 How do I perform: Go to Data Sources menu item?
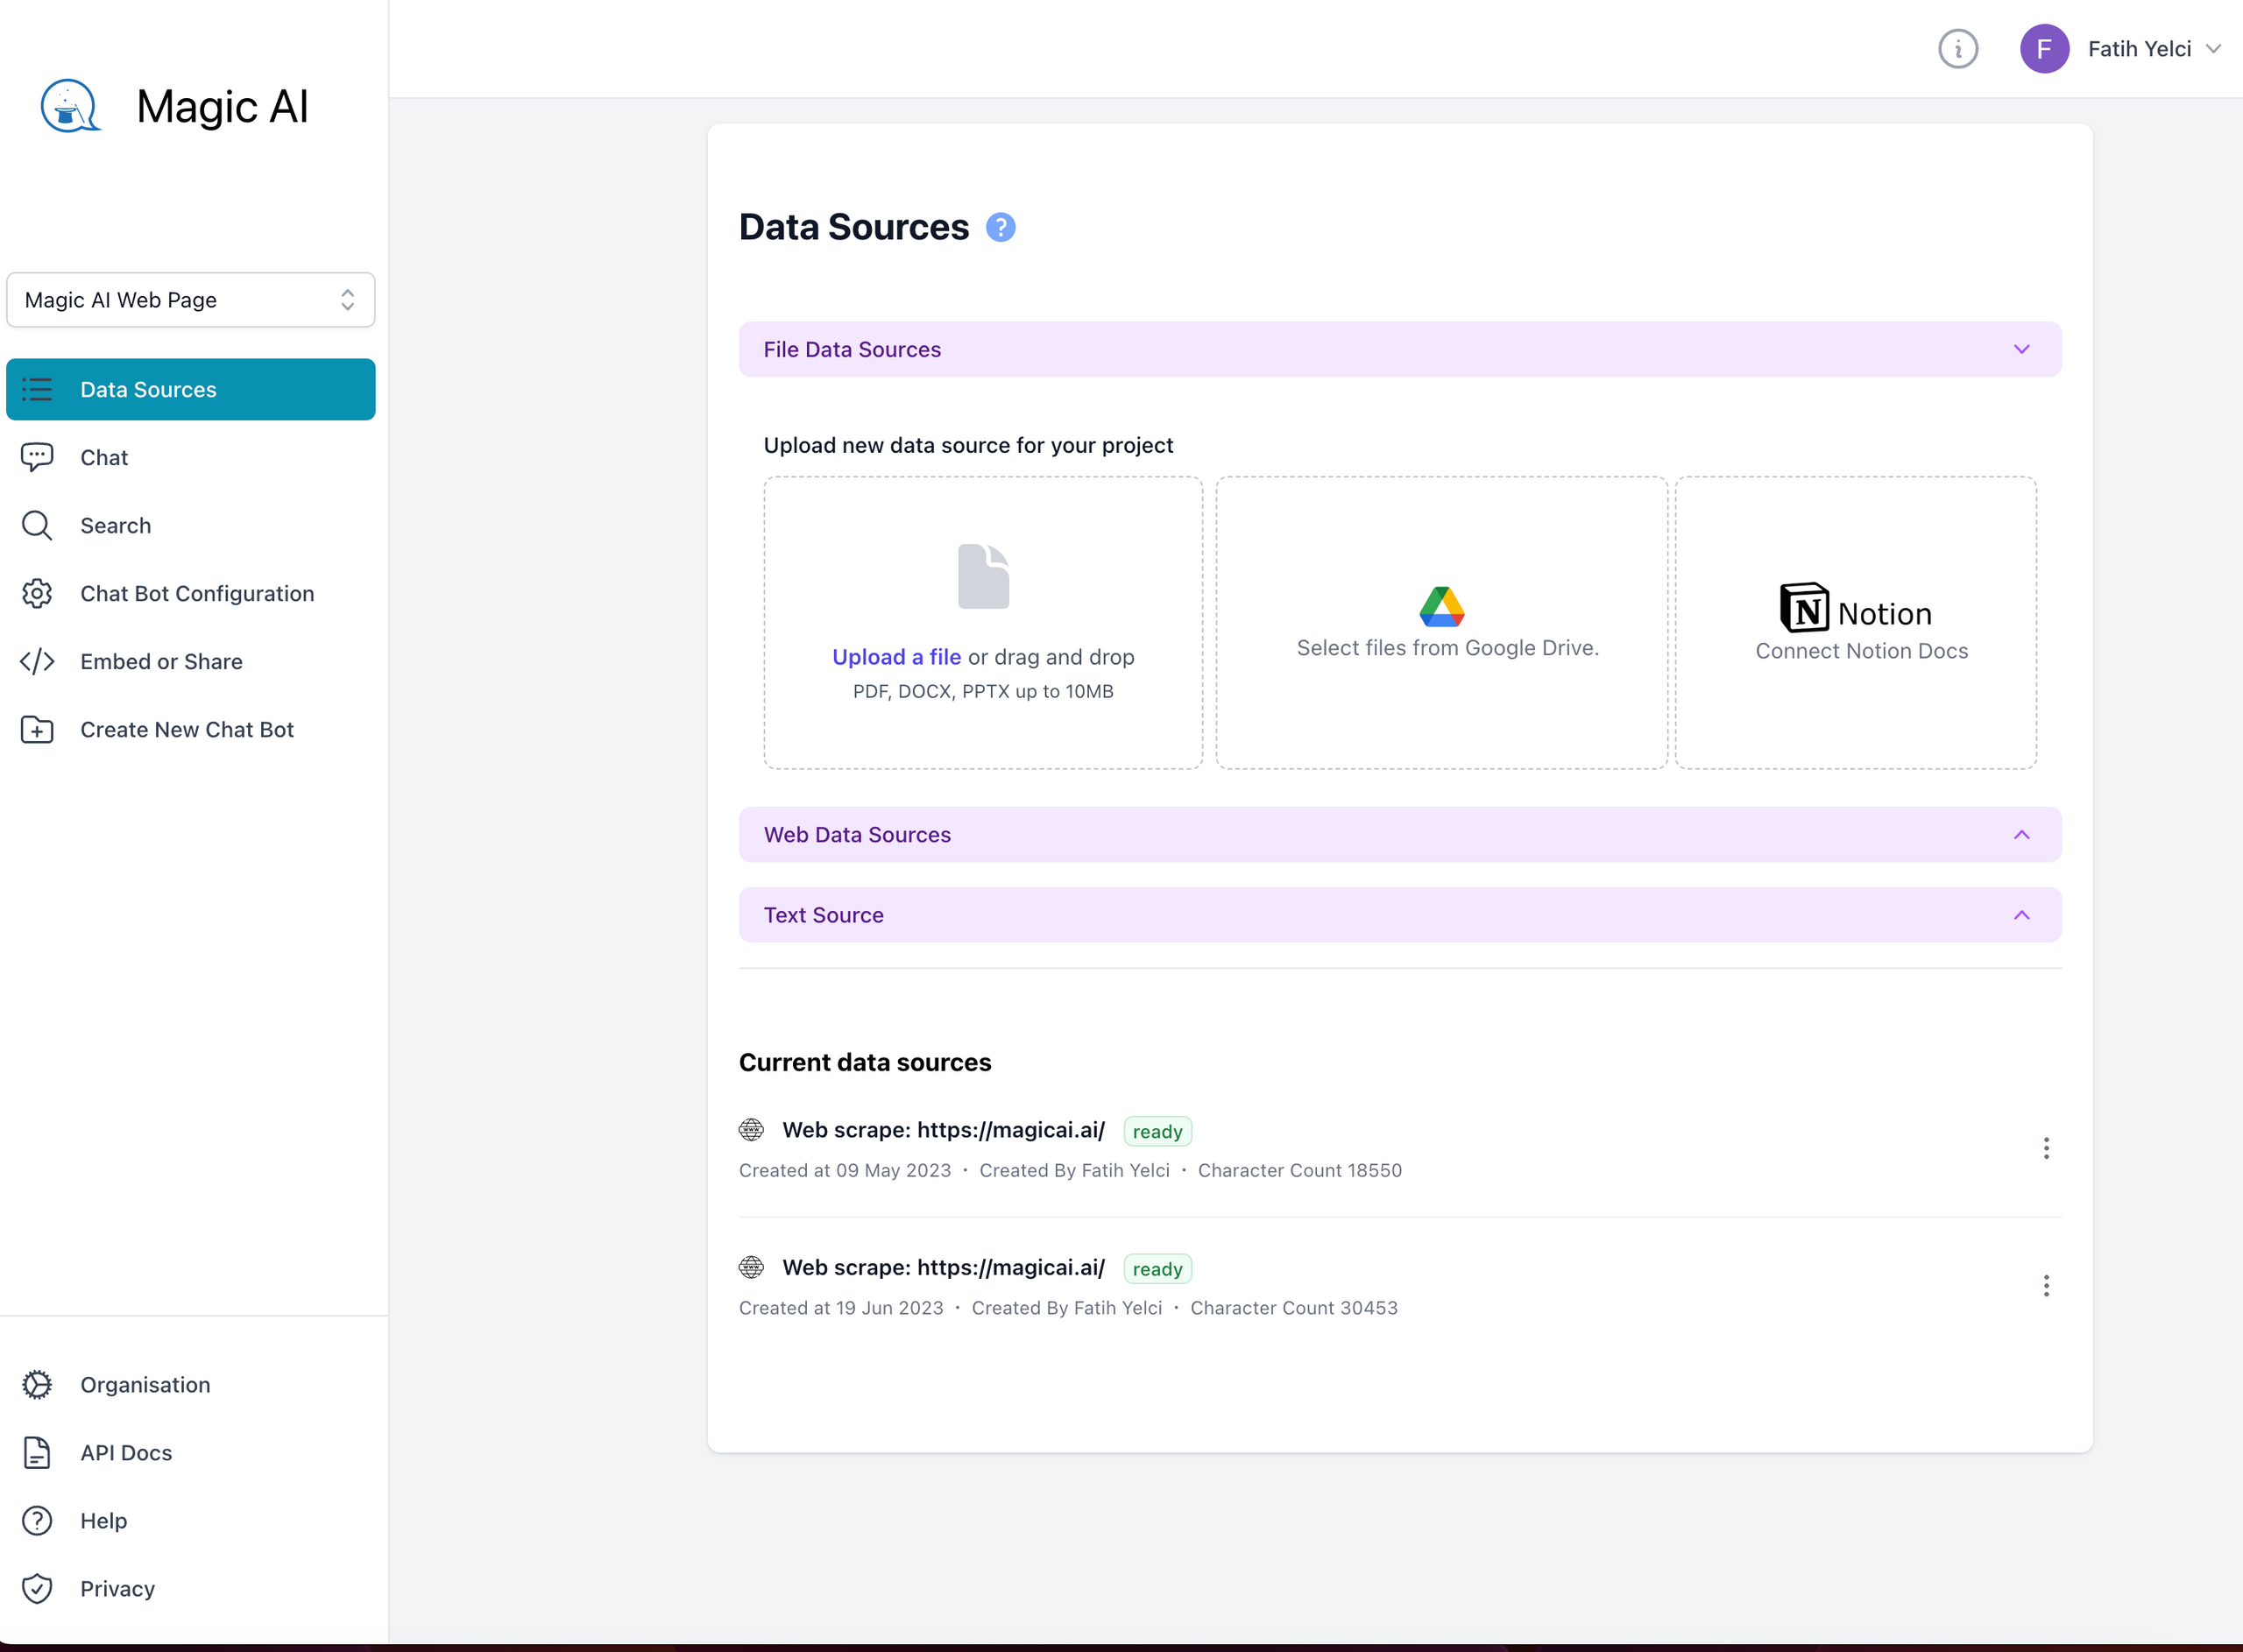coord(191,389)
